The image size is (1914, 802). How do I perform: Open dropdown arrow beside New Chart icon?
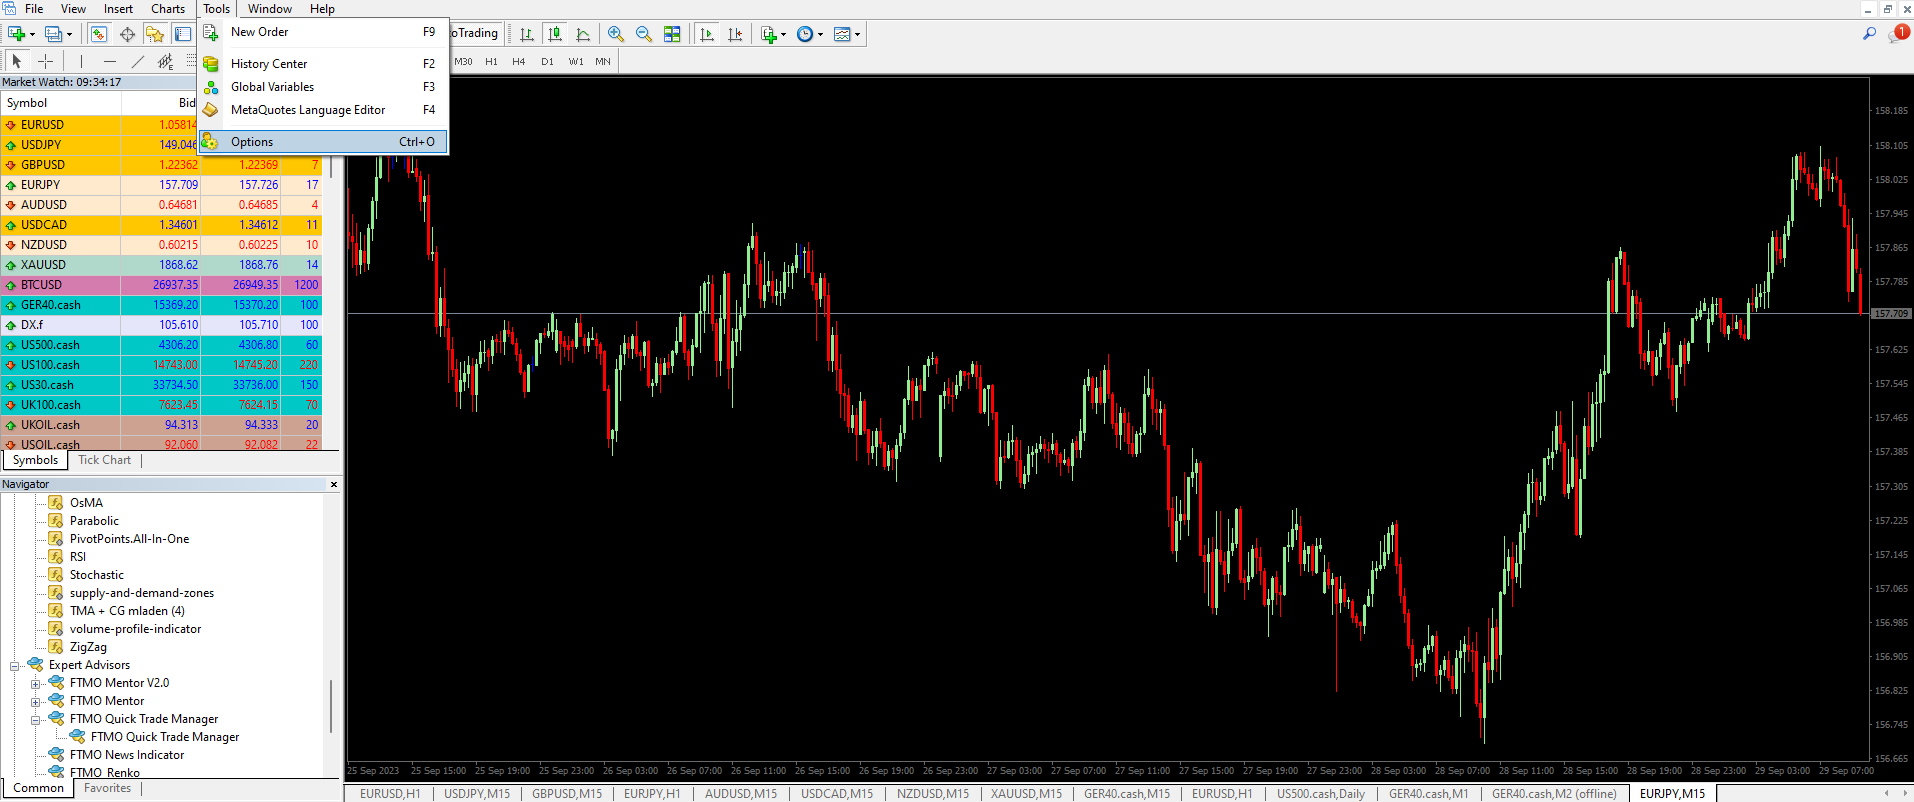click(x=32, y=34)
